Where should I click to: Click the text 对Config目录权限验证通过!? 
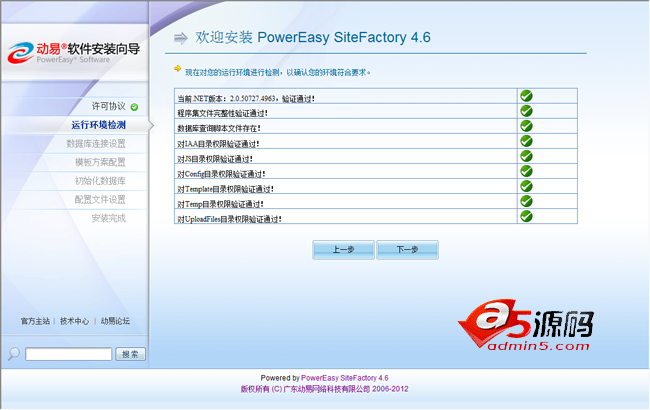click(x=221, y=174)
